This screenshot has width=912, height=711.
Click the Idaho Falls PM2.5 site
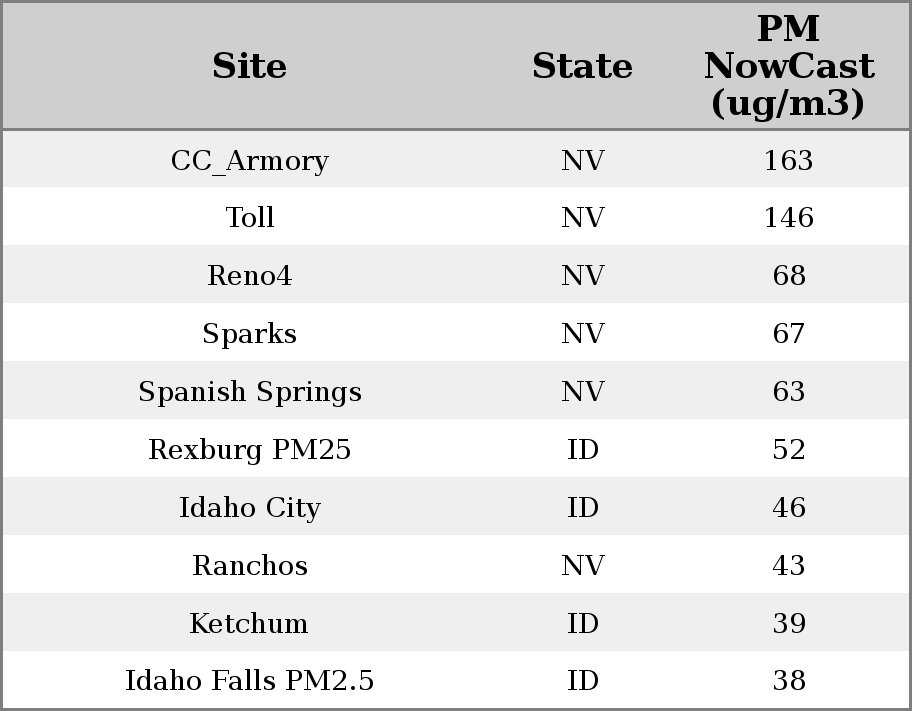pyautogui.click(x=250, y=681)
